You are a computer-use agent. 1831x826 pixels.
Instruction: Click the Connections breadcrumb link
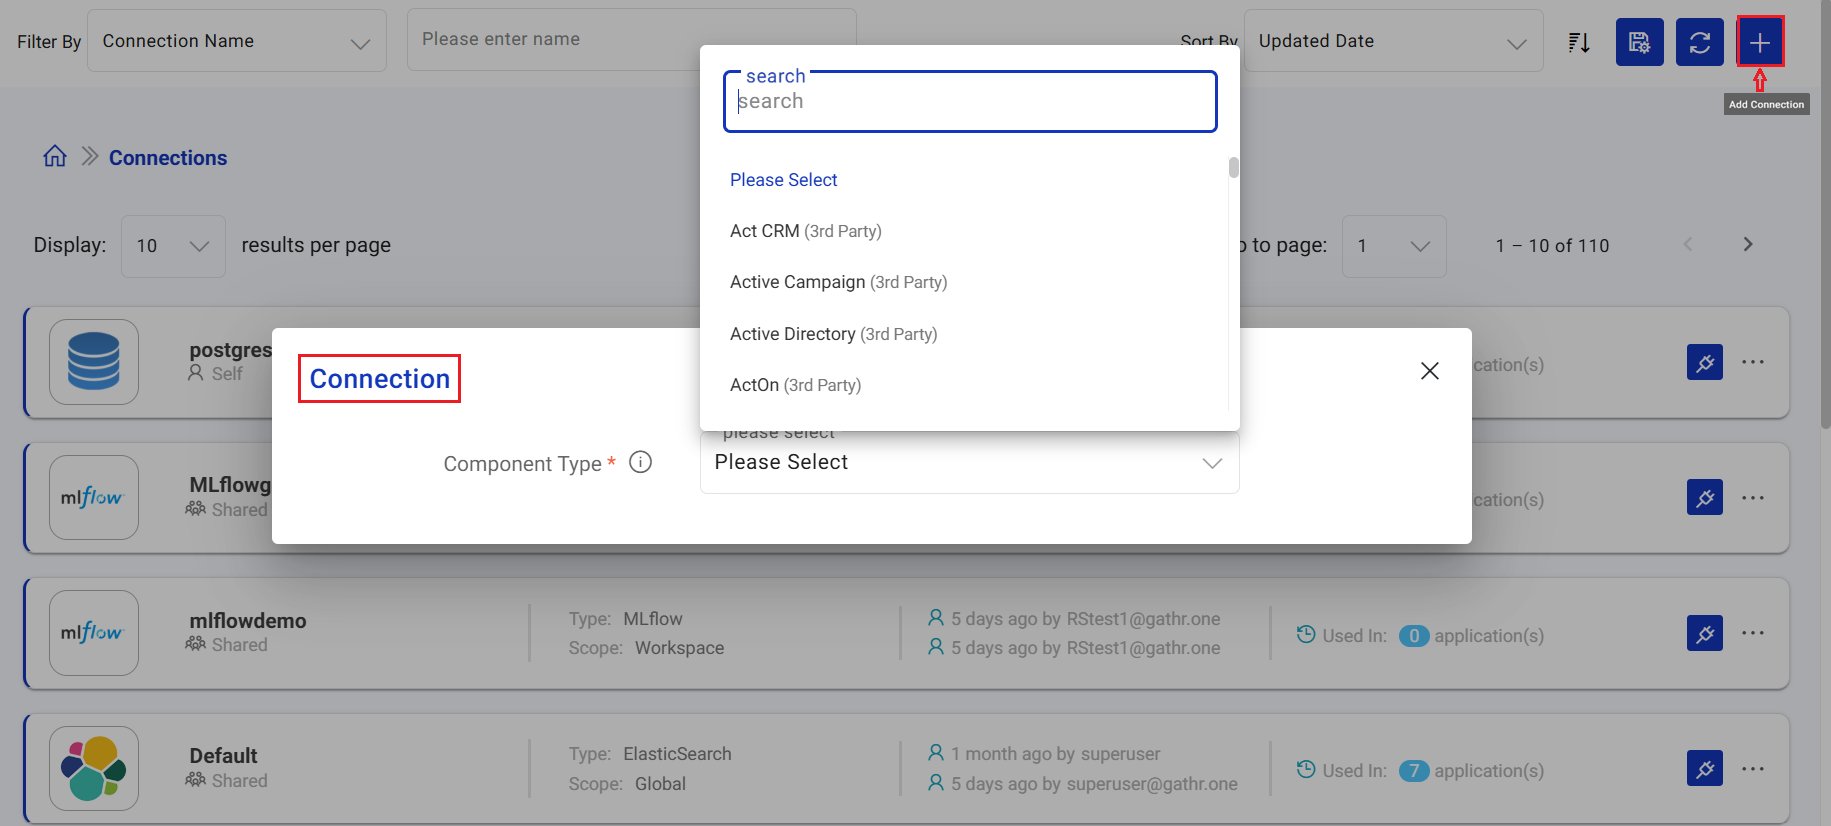pyautogui.click(x=168, y=158)
